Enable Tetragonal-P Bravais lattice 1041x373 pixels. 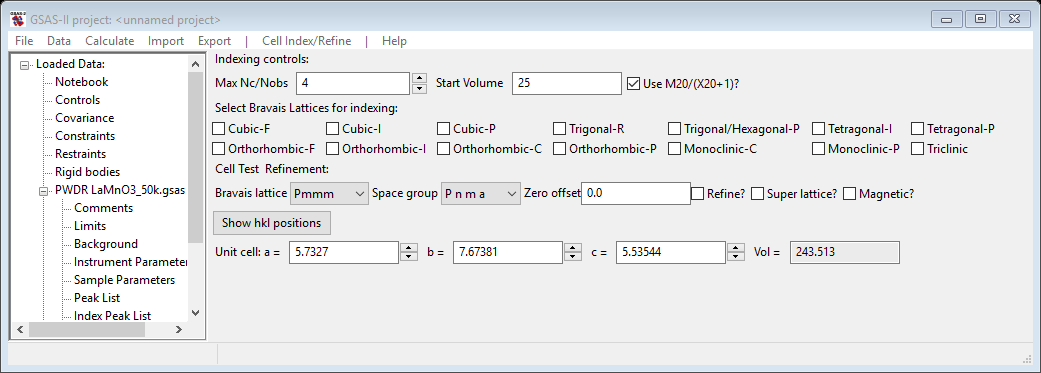coord(917,128)
